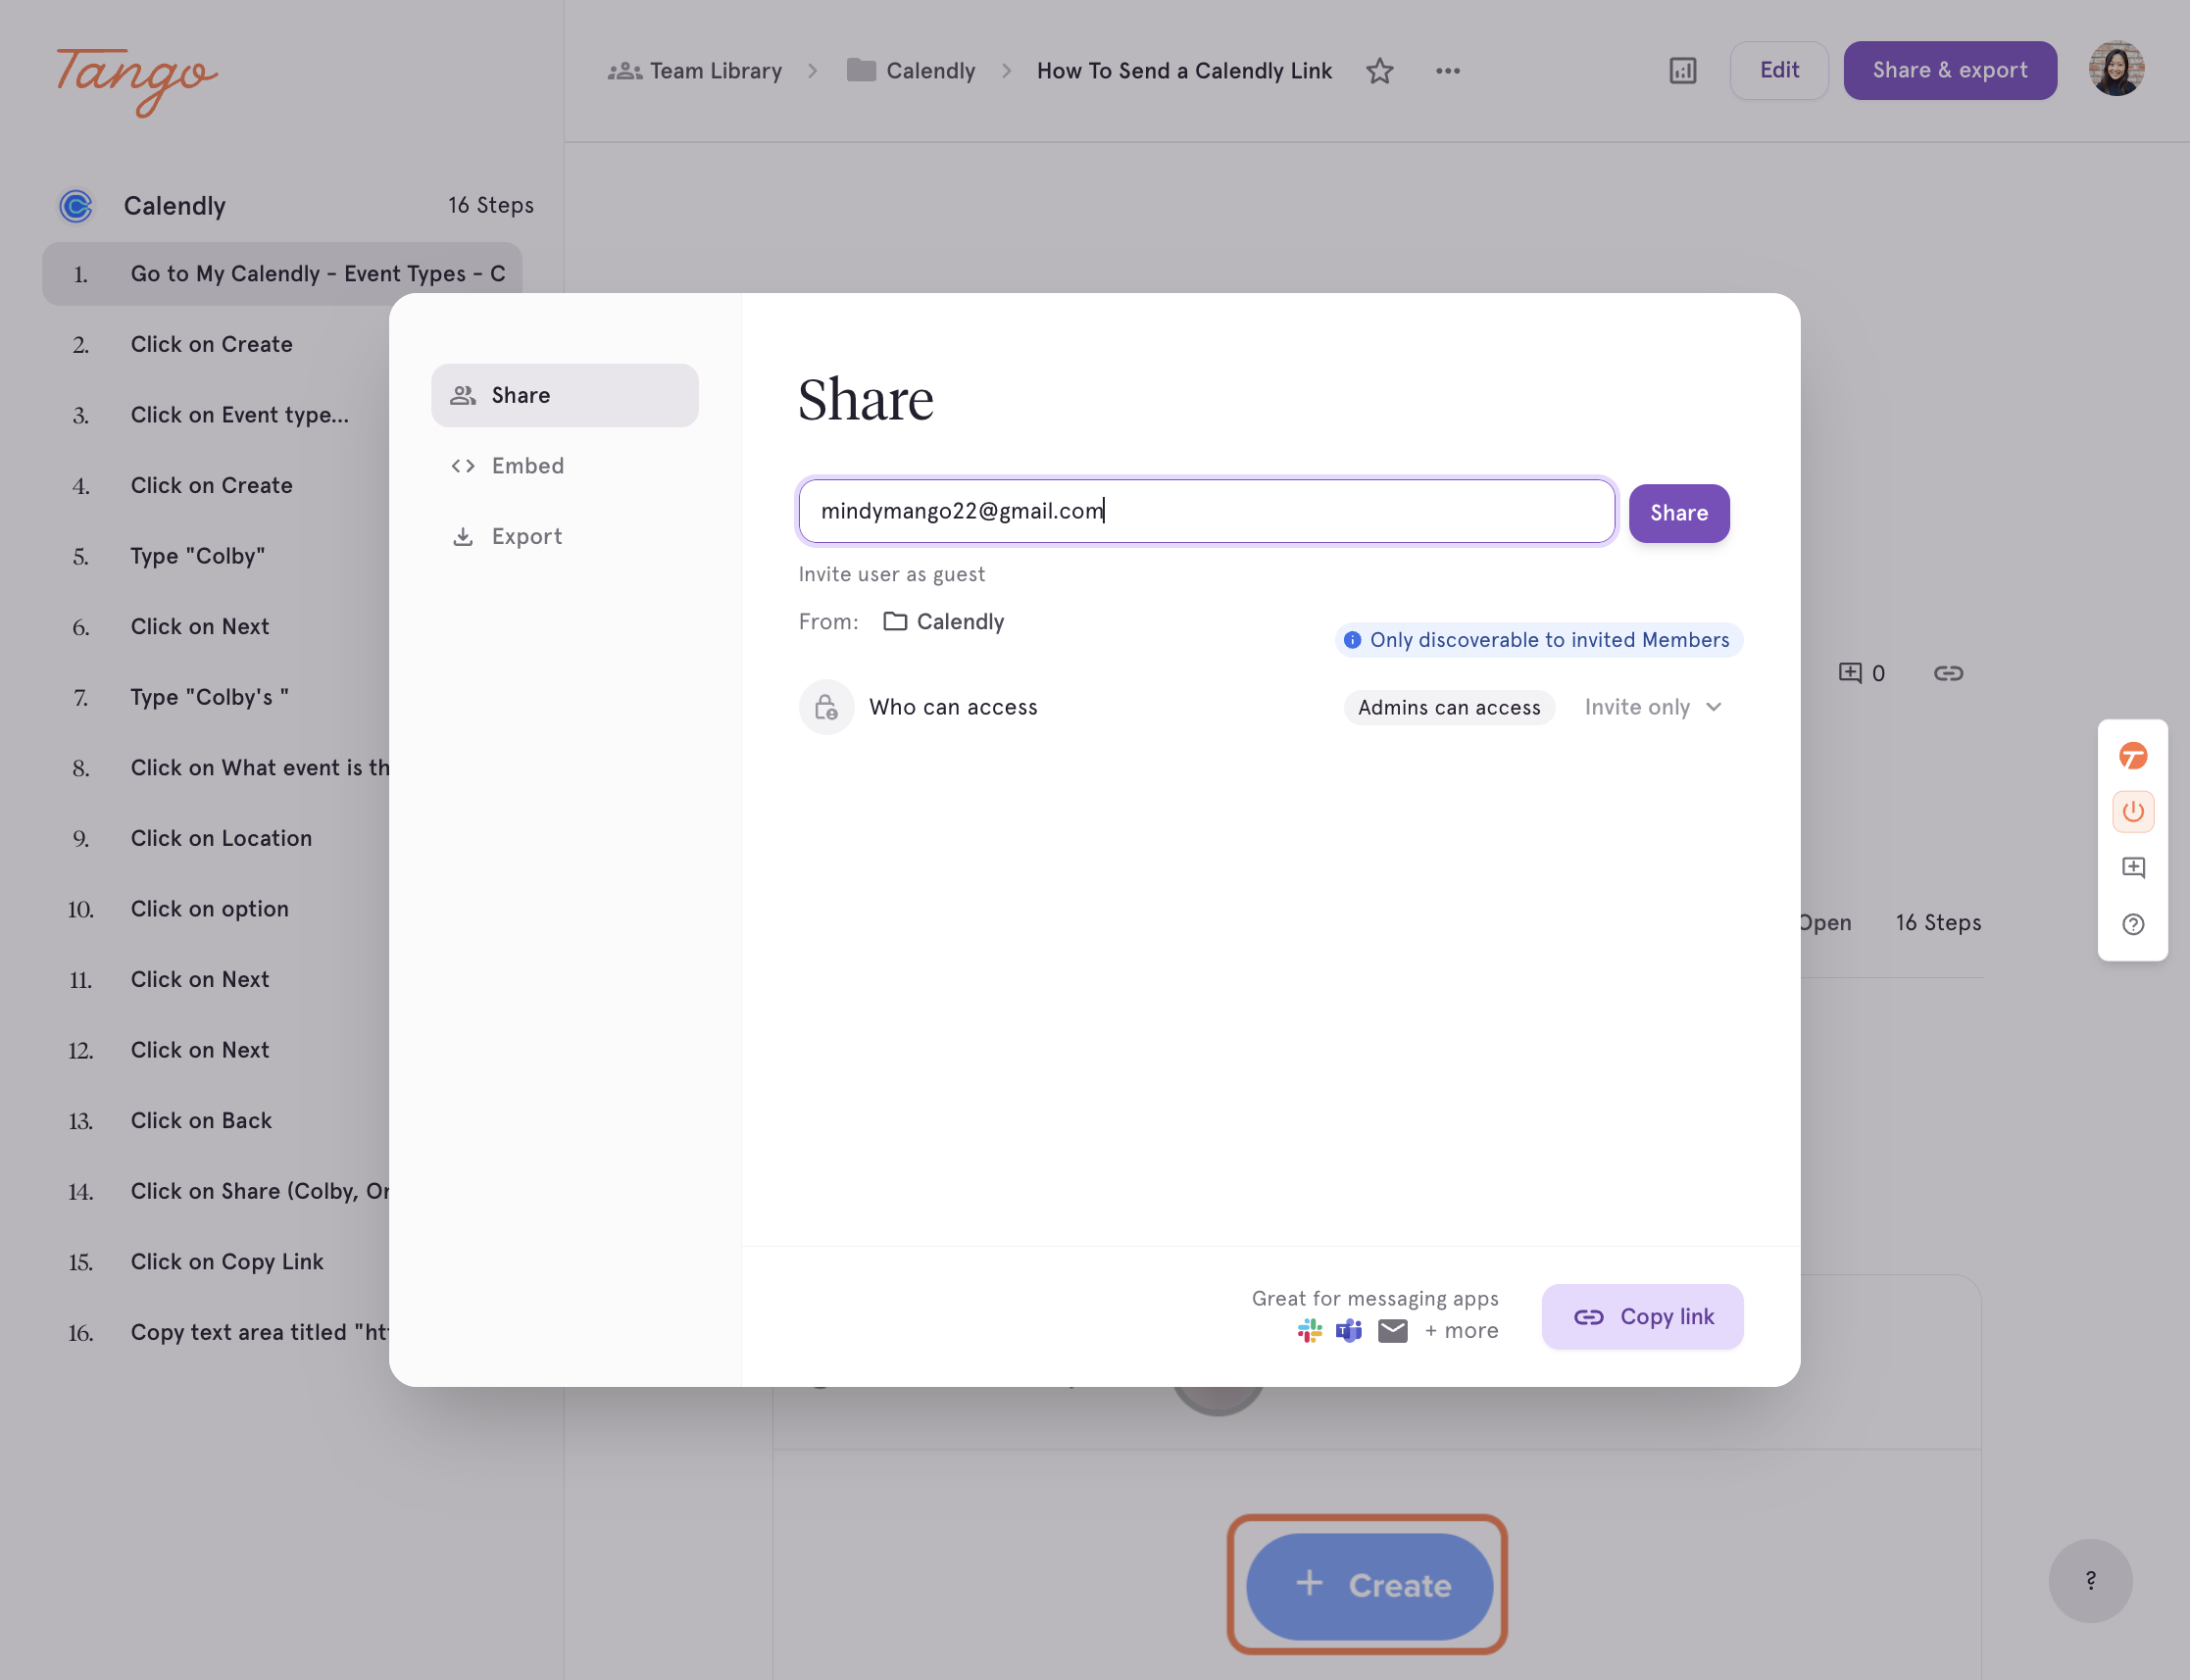Select the Share tab in dialog
This screenshot has width=2190, height=1680.
(564, 395)
